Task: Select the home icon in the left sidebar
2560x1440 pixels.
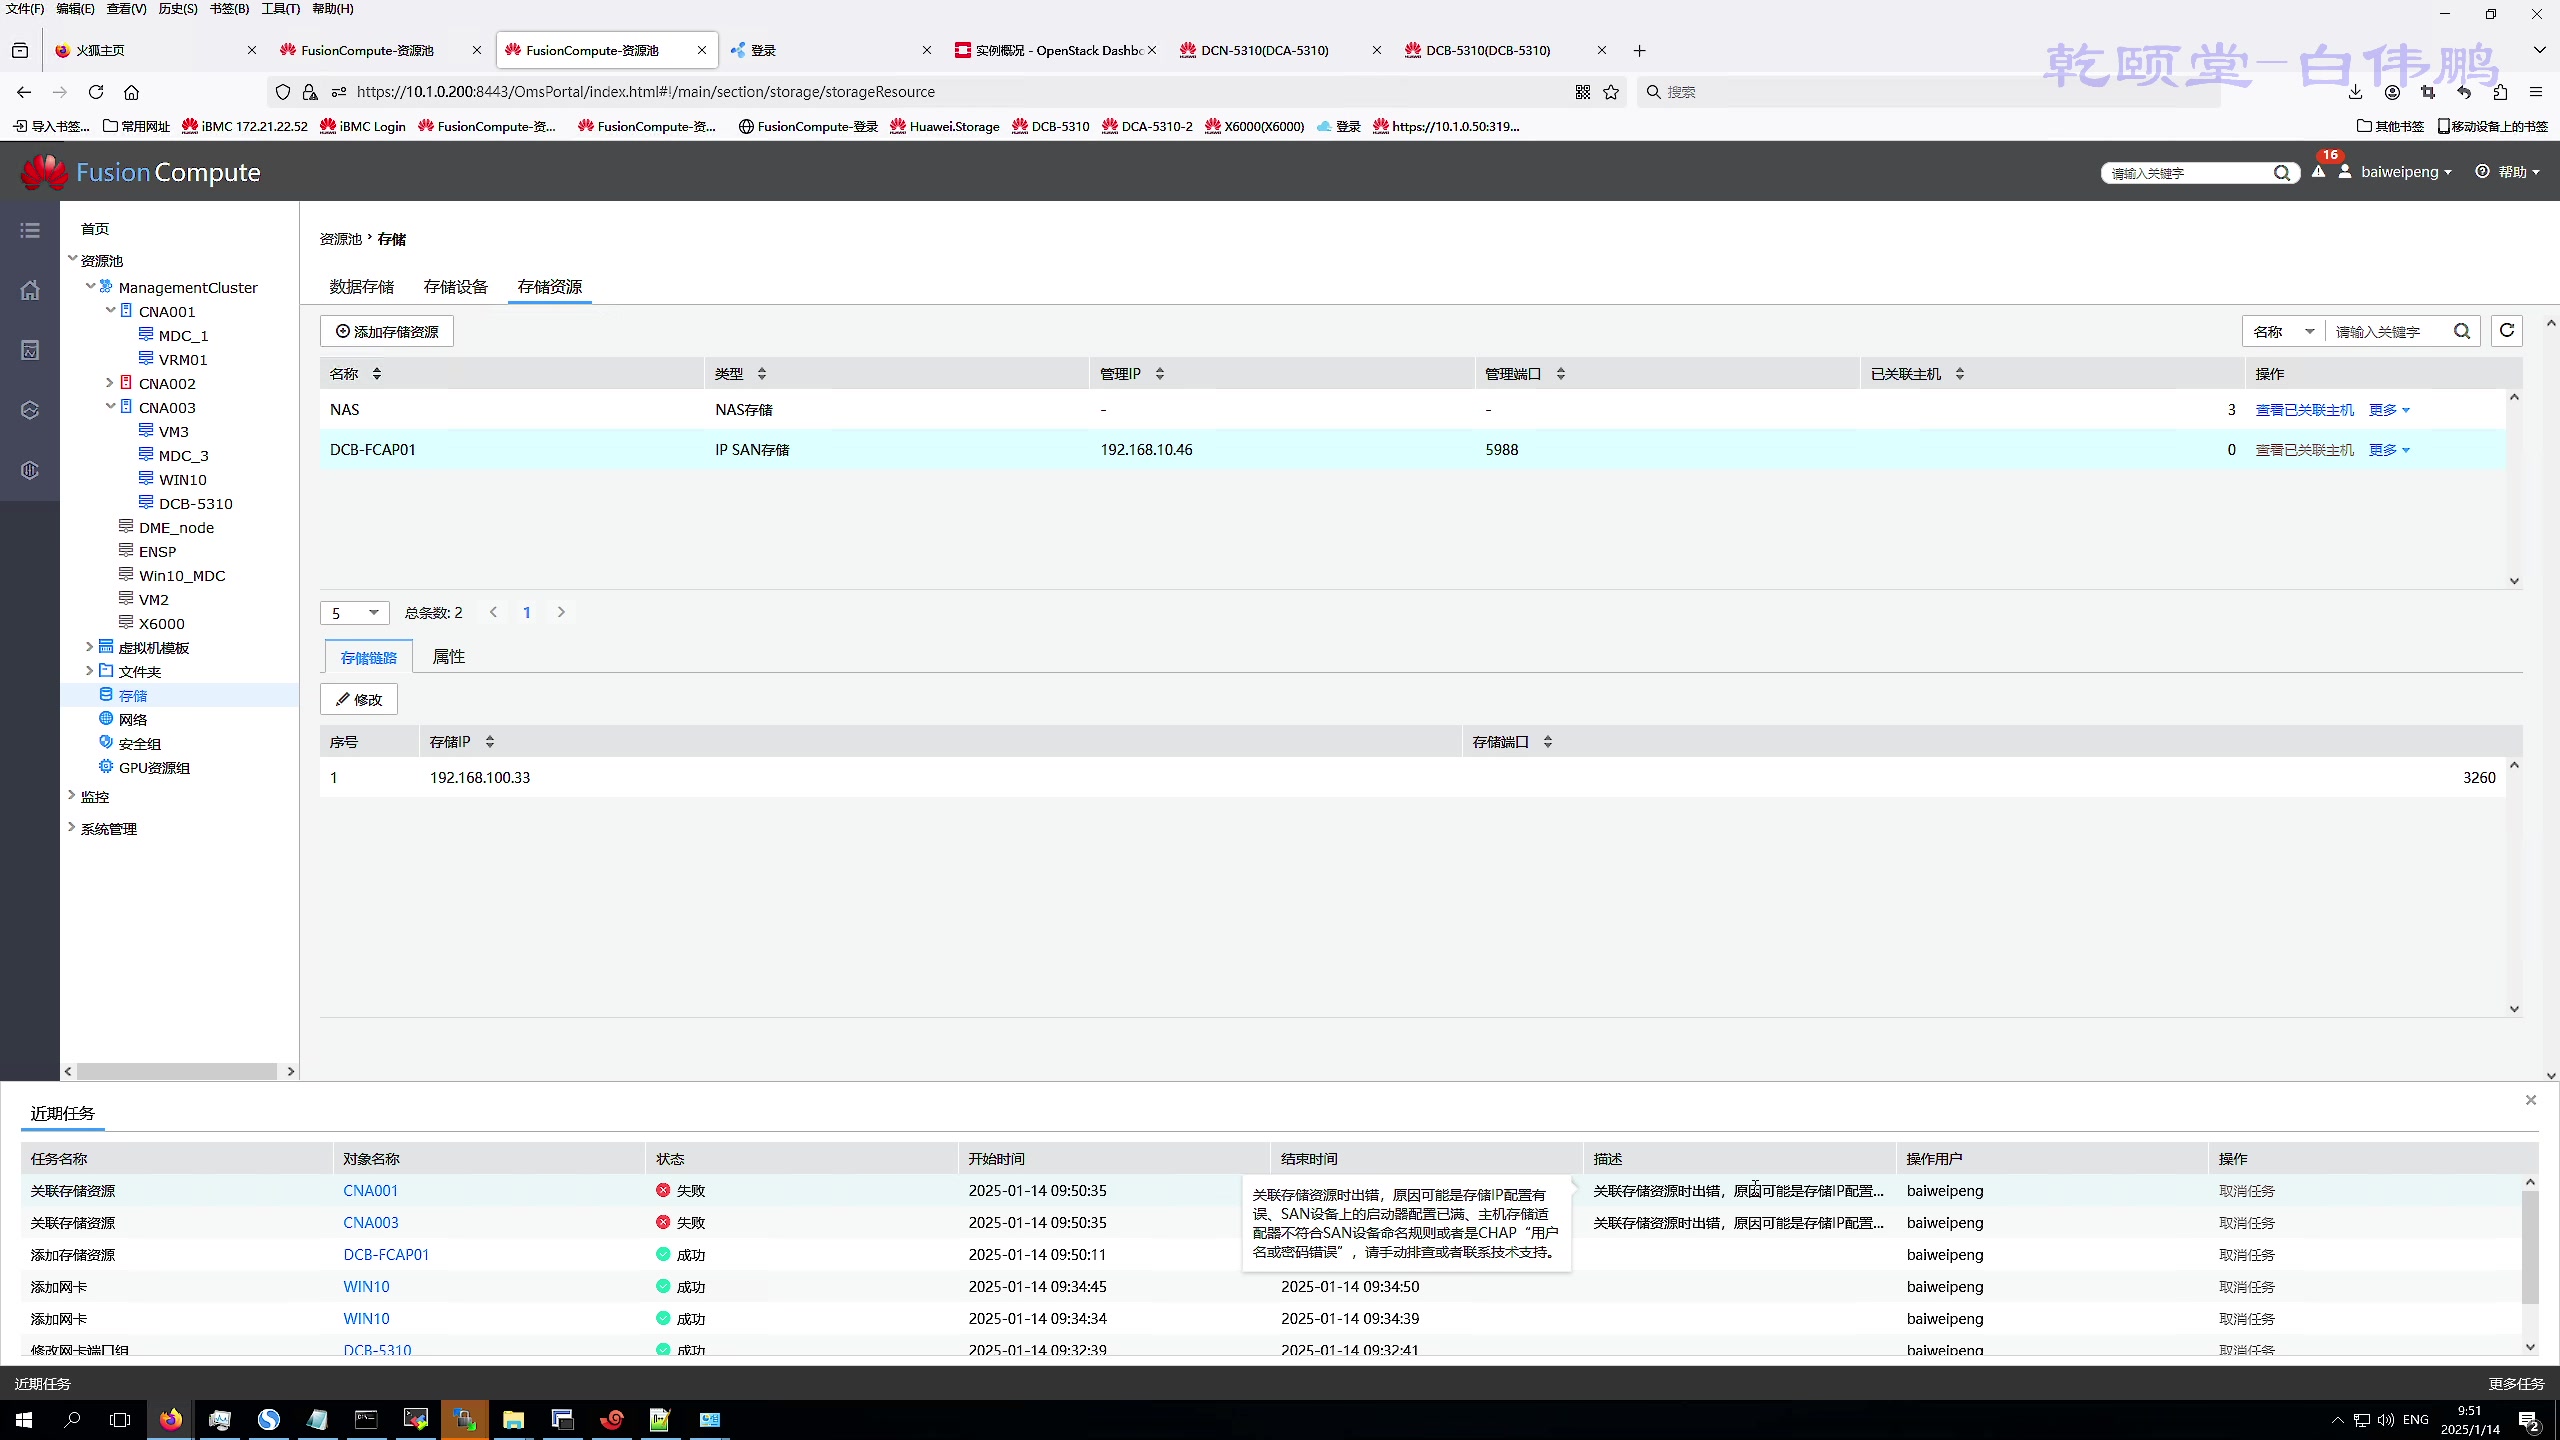Action: [30, 290]
